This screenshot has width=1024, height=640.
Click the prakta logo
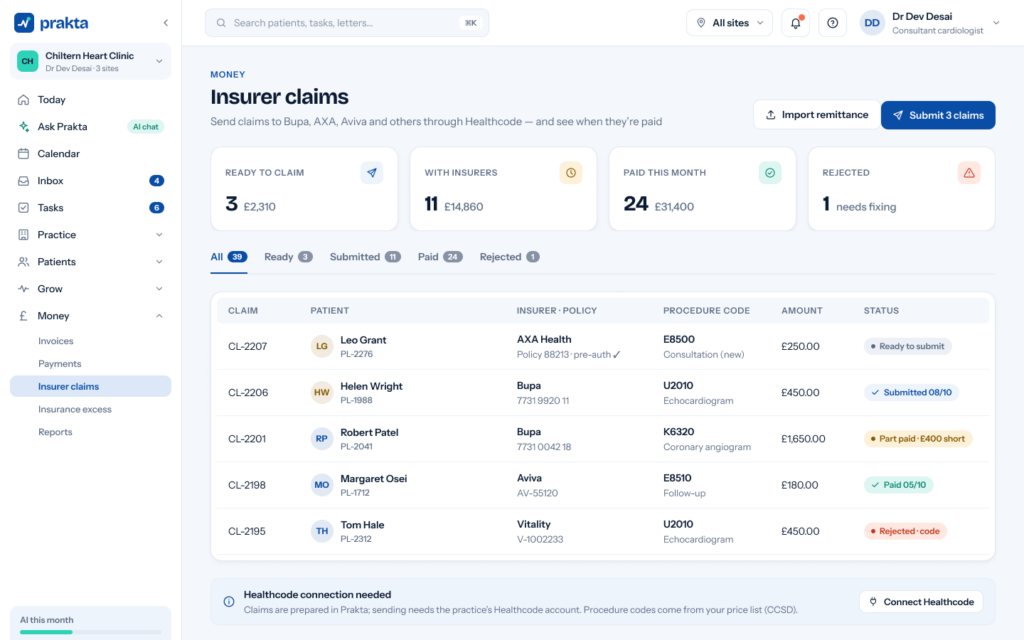[52, 23]
